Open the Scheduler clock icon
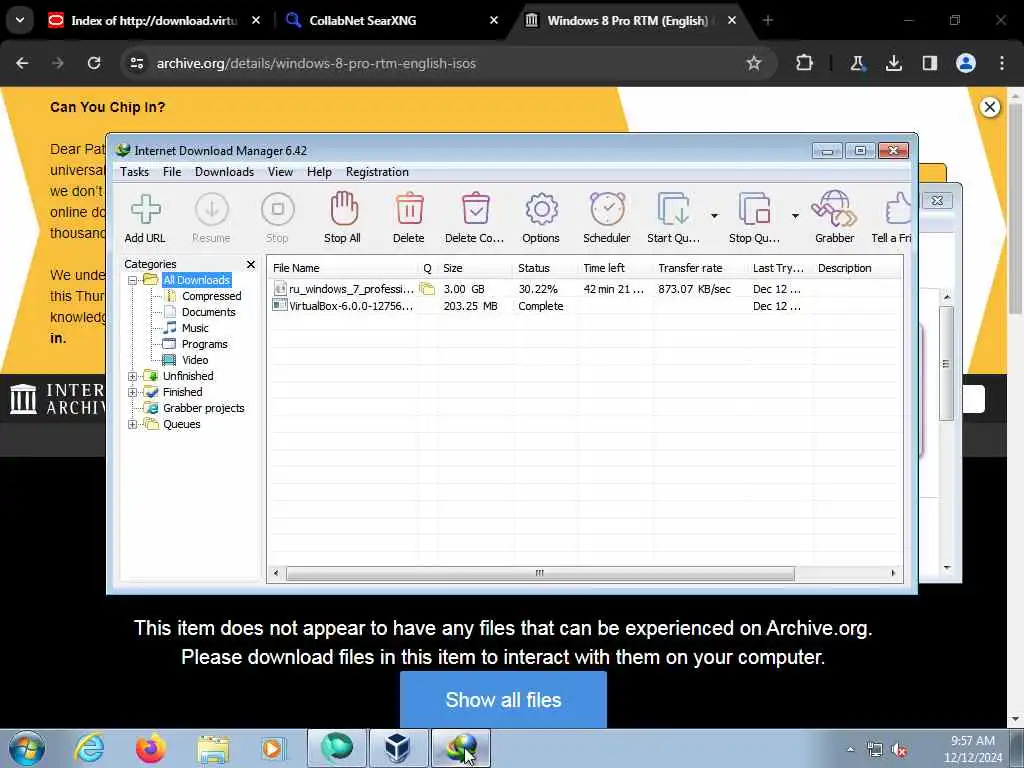Image resolution: width=1024 pixels, height=768 pixels. [607, 218]
